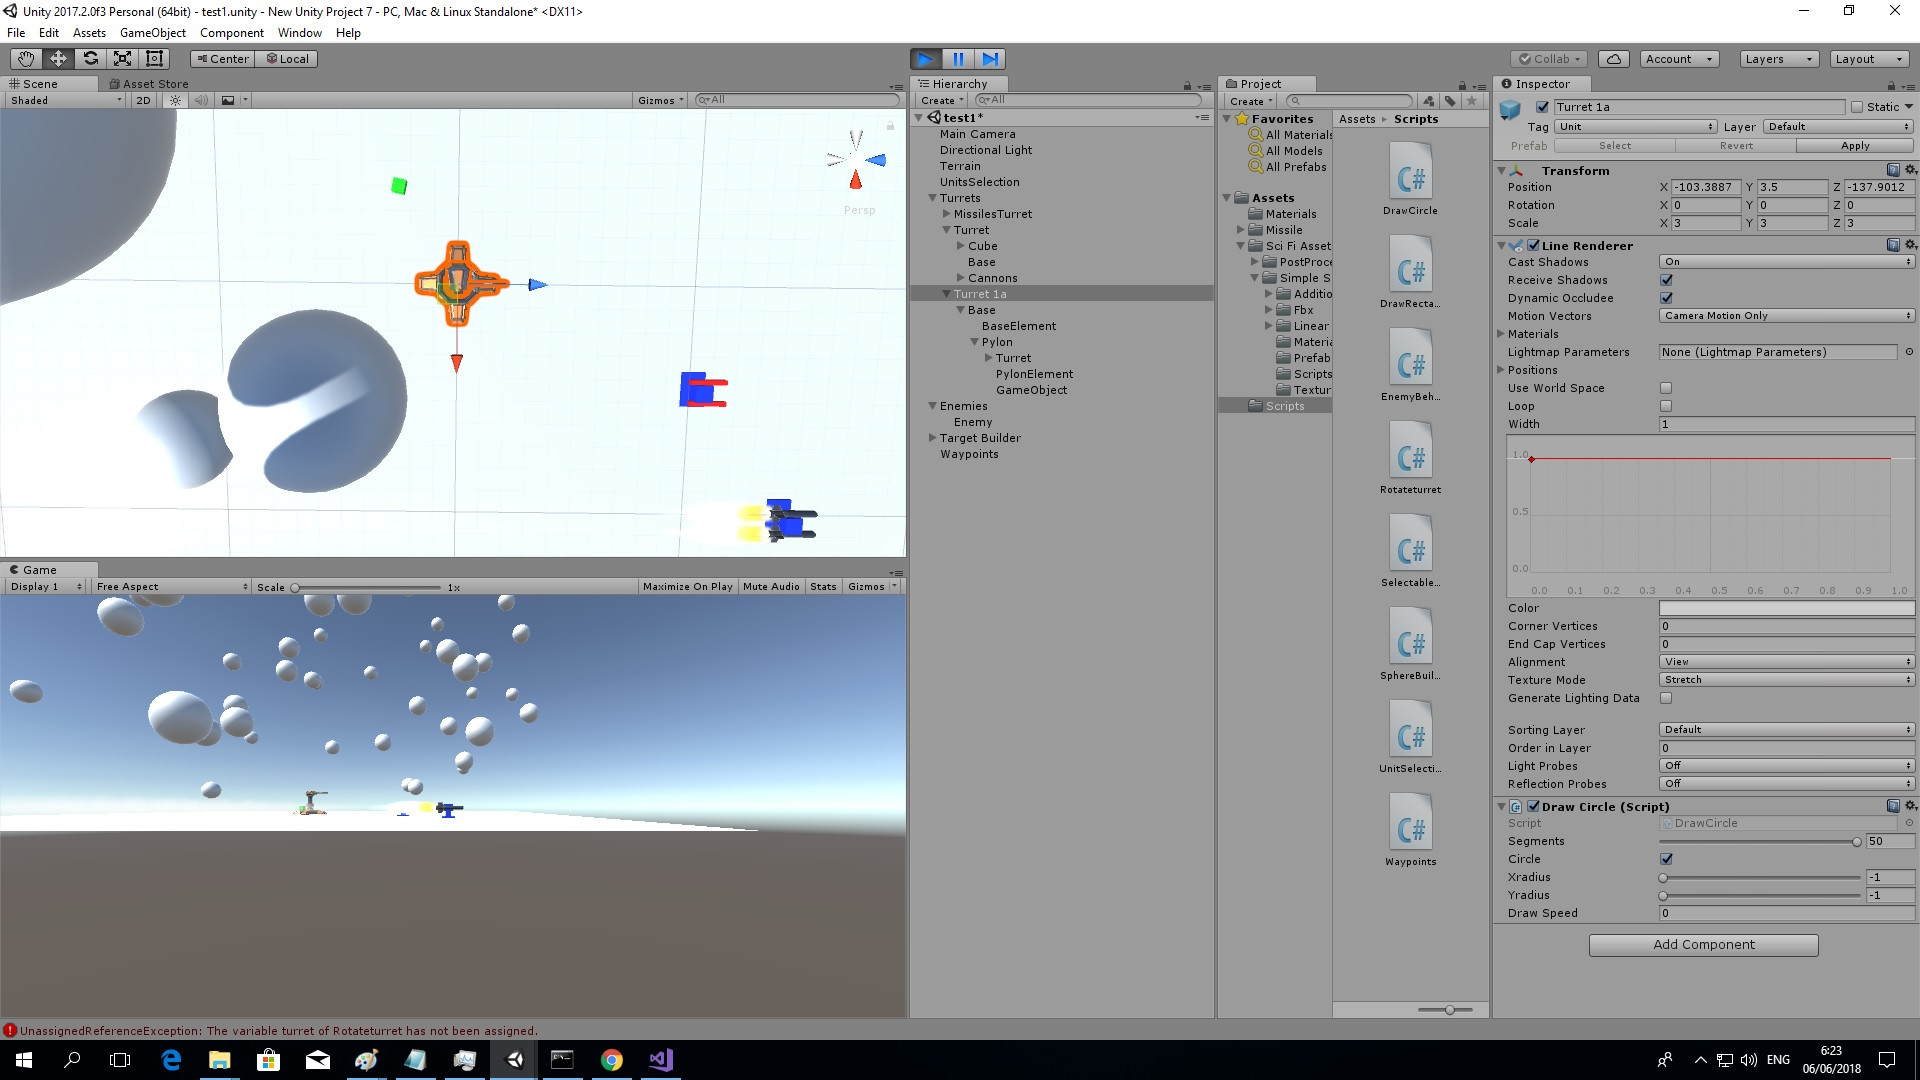Open Transform component gear menu
Image resolution: width=1920 pixels, height=1080 pixels.
1910,170
